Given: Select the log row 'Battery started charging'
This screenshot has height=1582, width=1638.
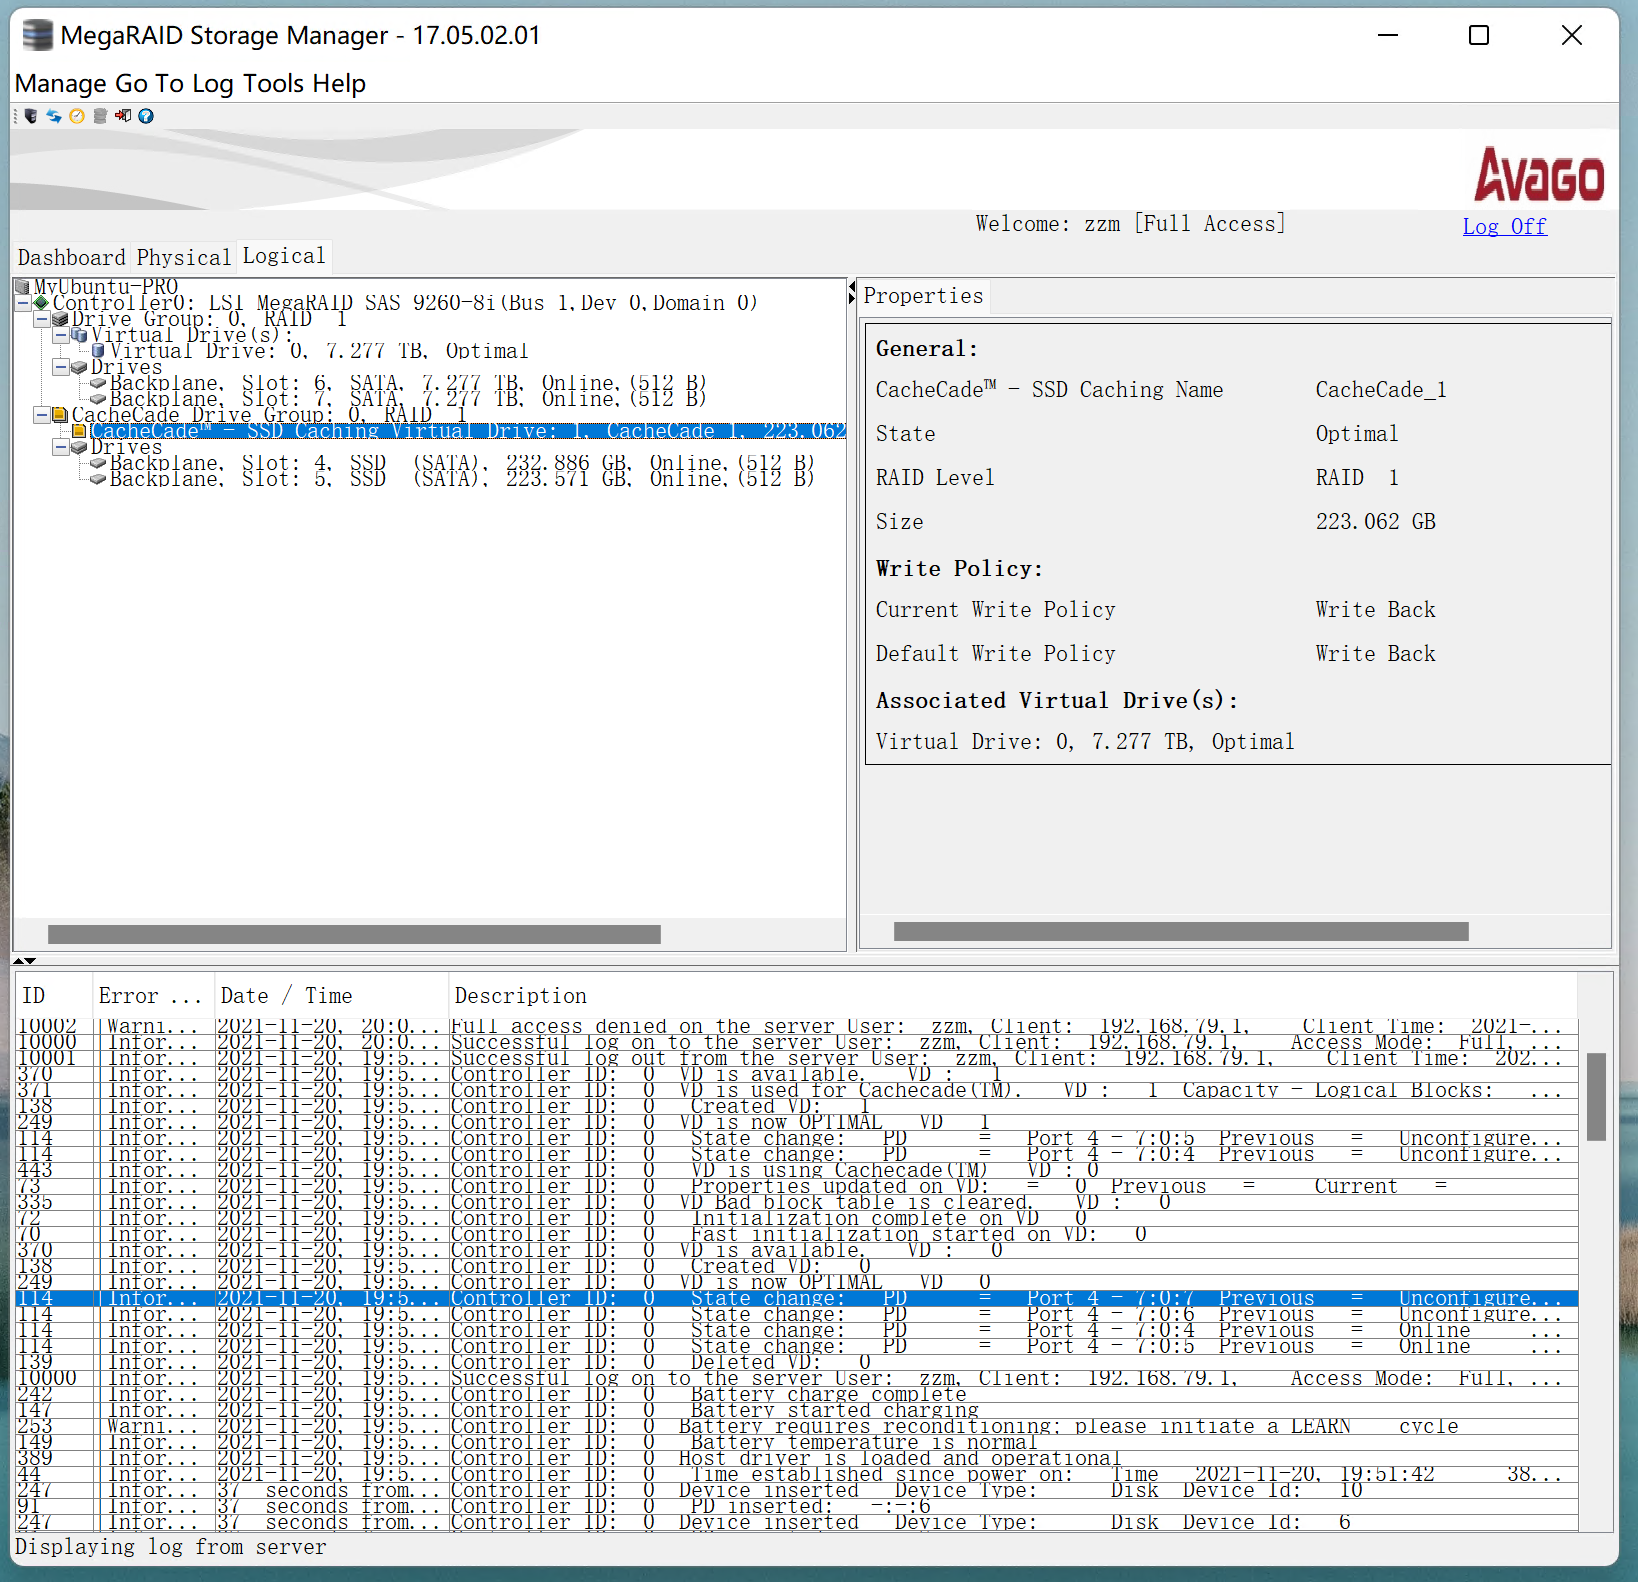Looking at the screenshot, I should click(797, 1410).
